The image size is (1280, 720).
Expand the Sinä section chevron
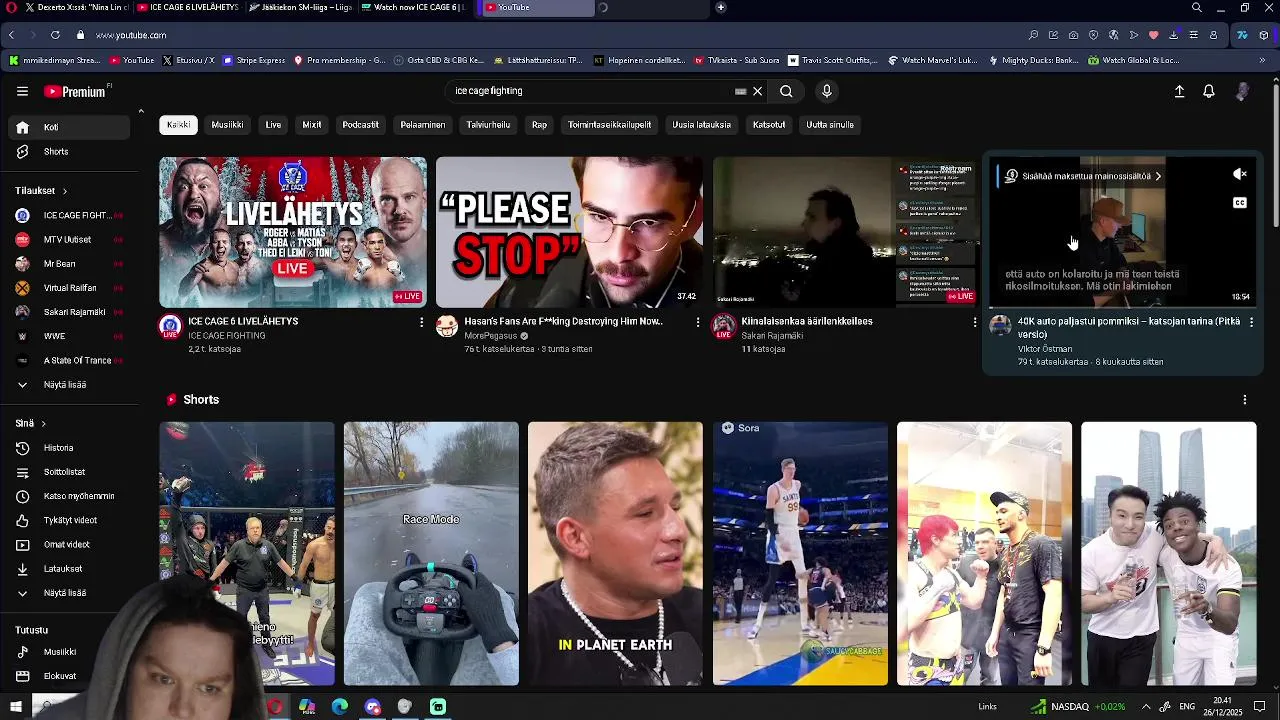click(43, 424)
